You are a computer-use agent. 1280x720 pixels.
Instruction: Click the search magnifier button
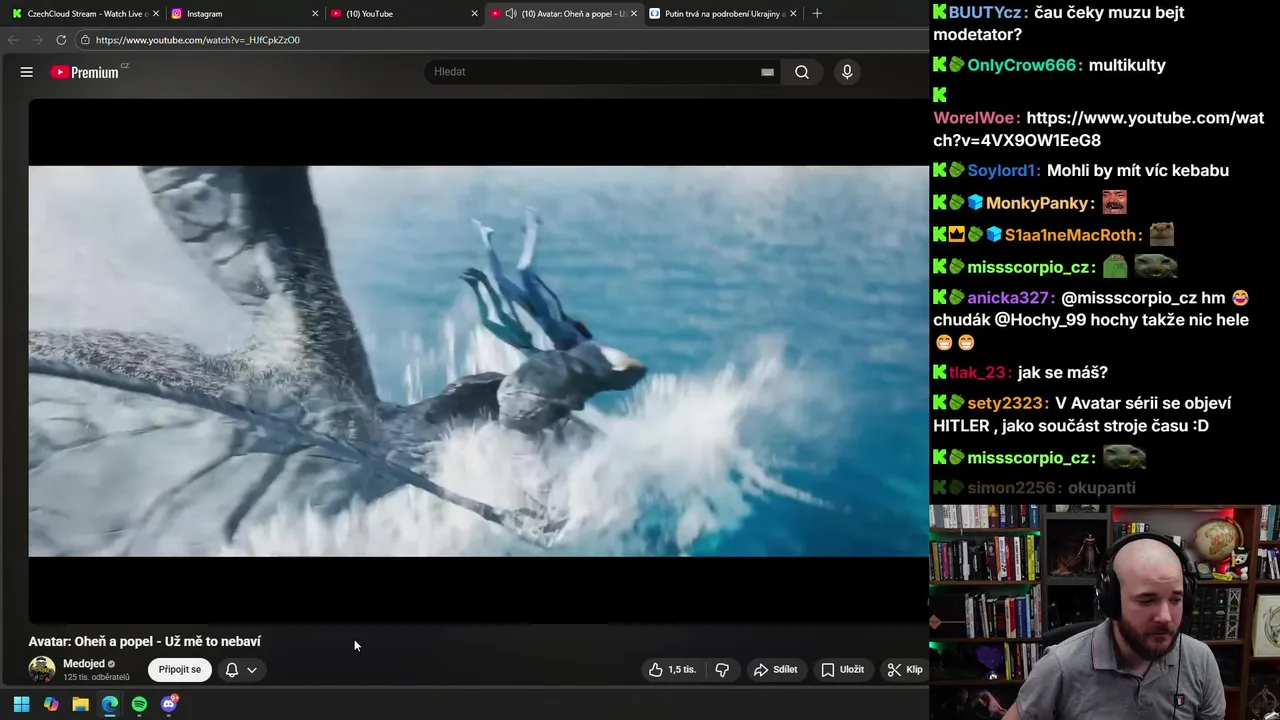point(802,72)
